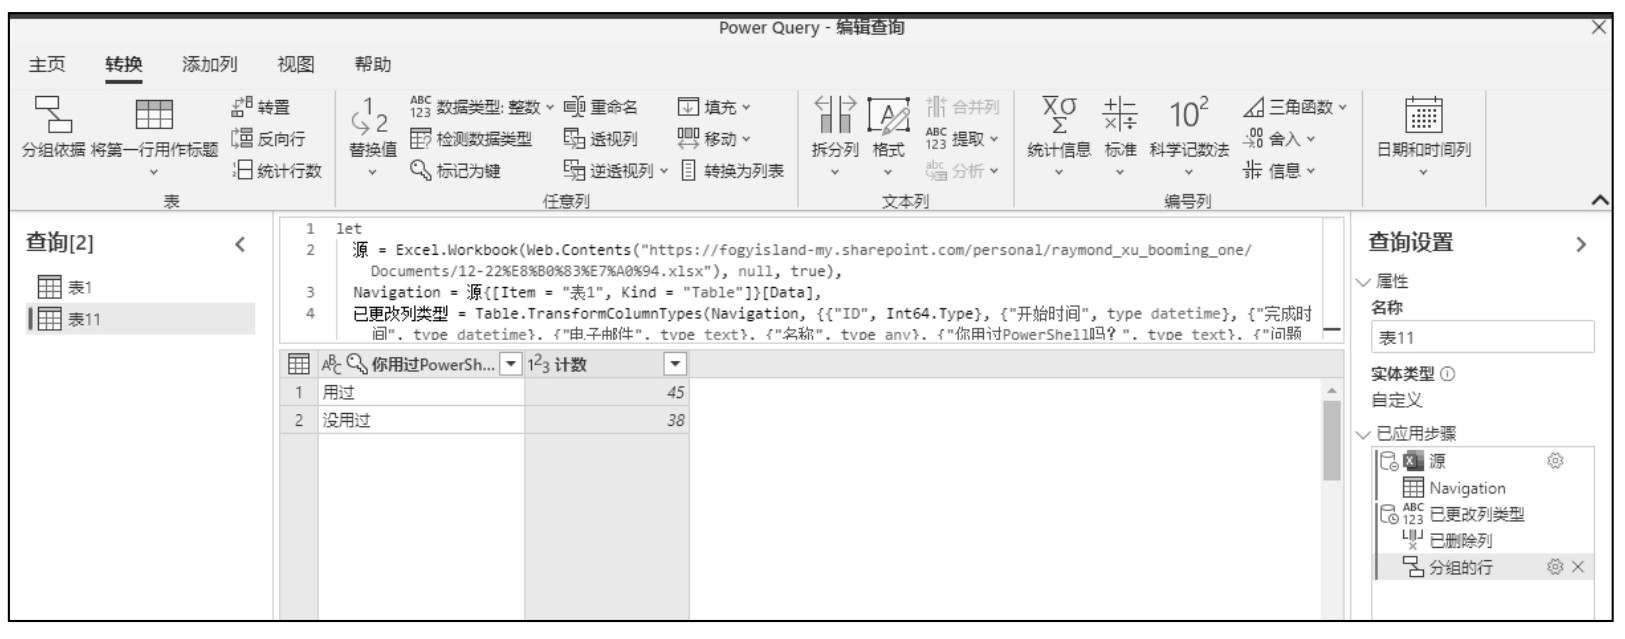Collapse the 查询 pane chevron
Screen dimensions: 1625x639
240,244
